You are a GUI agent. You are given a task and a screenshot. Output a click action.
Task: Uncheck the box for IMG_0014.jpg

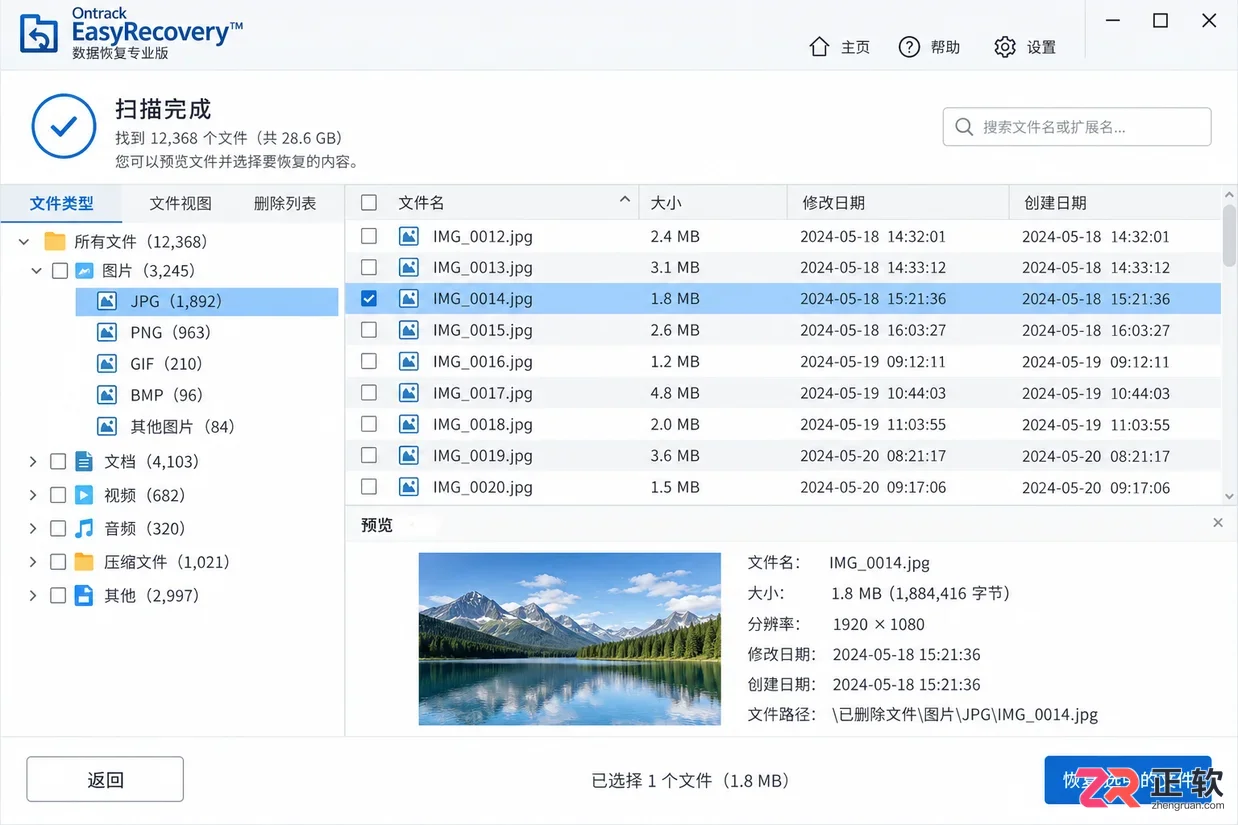tap(369, 298)
